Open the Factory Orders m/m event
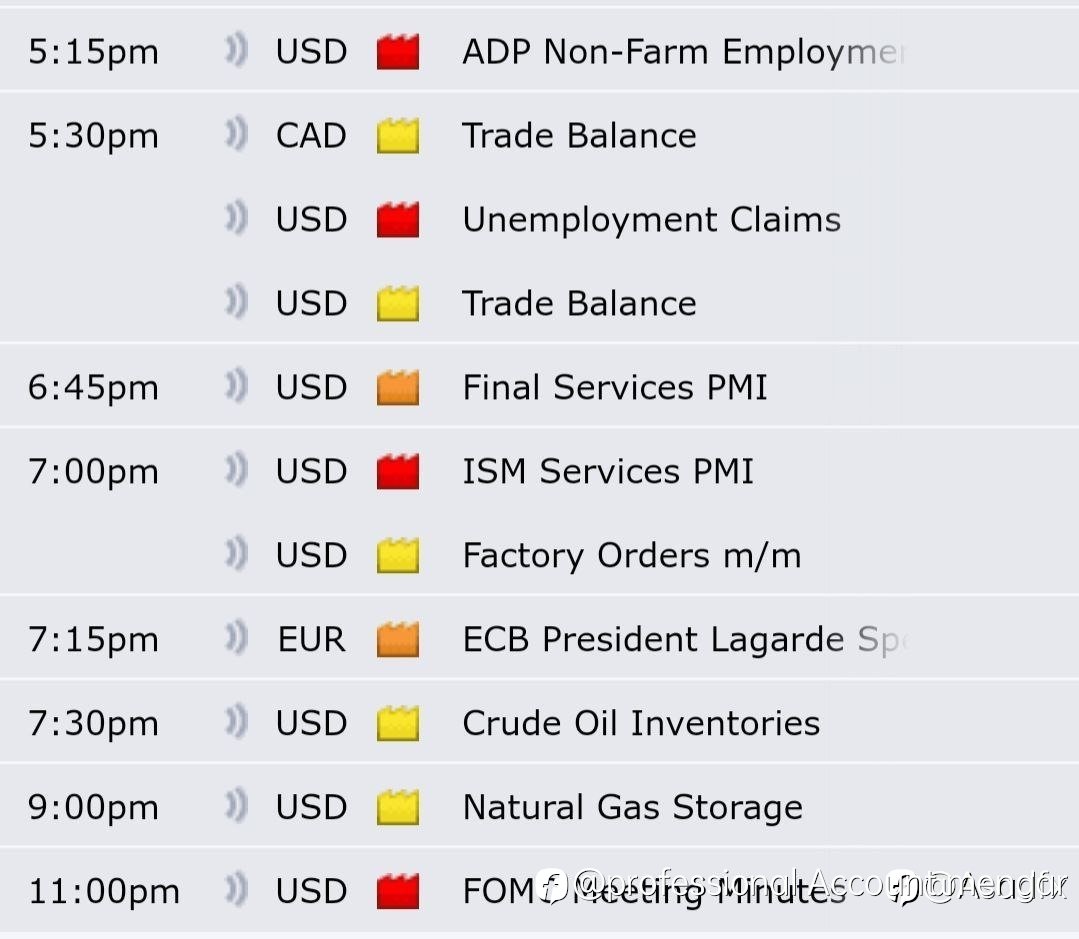 [x=632, y=556]
